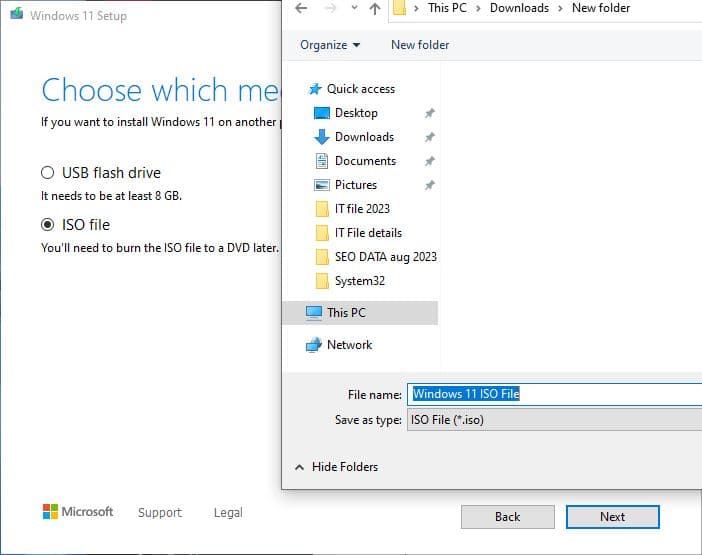Click the Pictures icon

click(322, 185)
